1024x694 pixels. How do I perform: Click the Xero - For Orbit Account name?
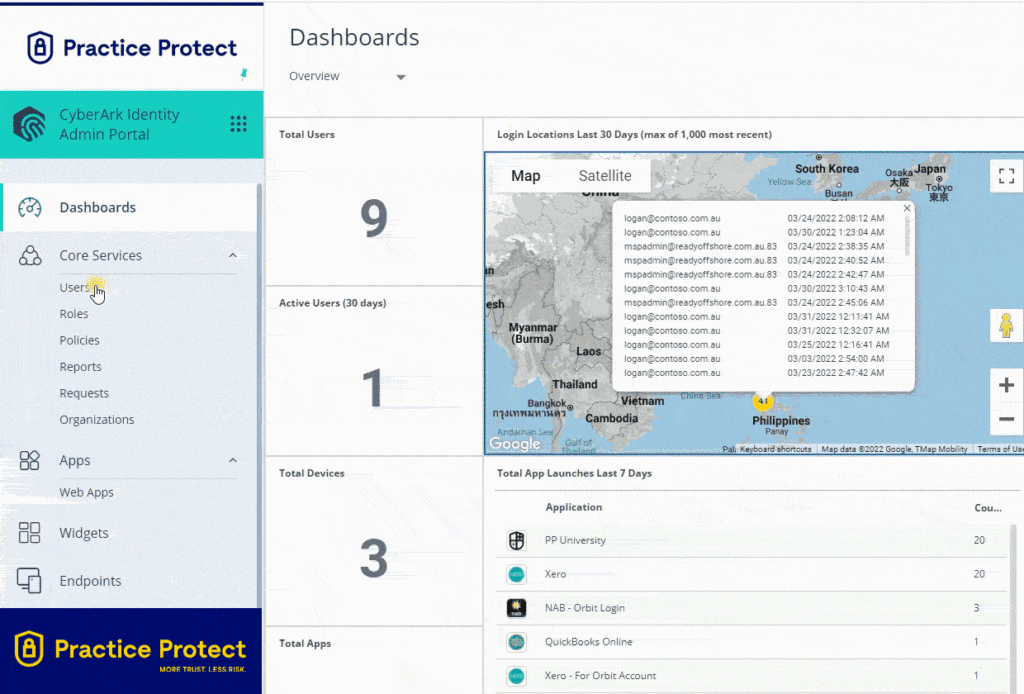coord(600,676)
